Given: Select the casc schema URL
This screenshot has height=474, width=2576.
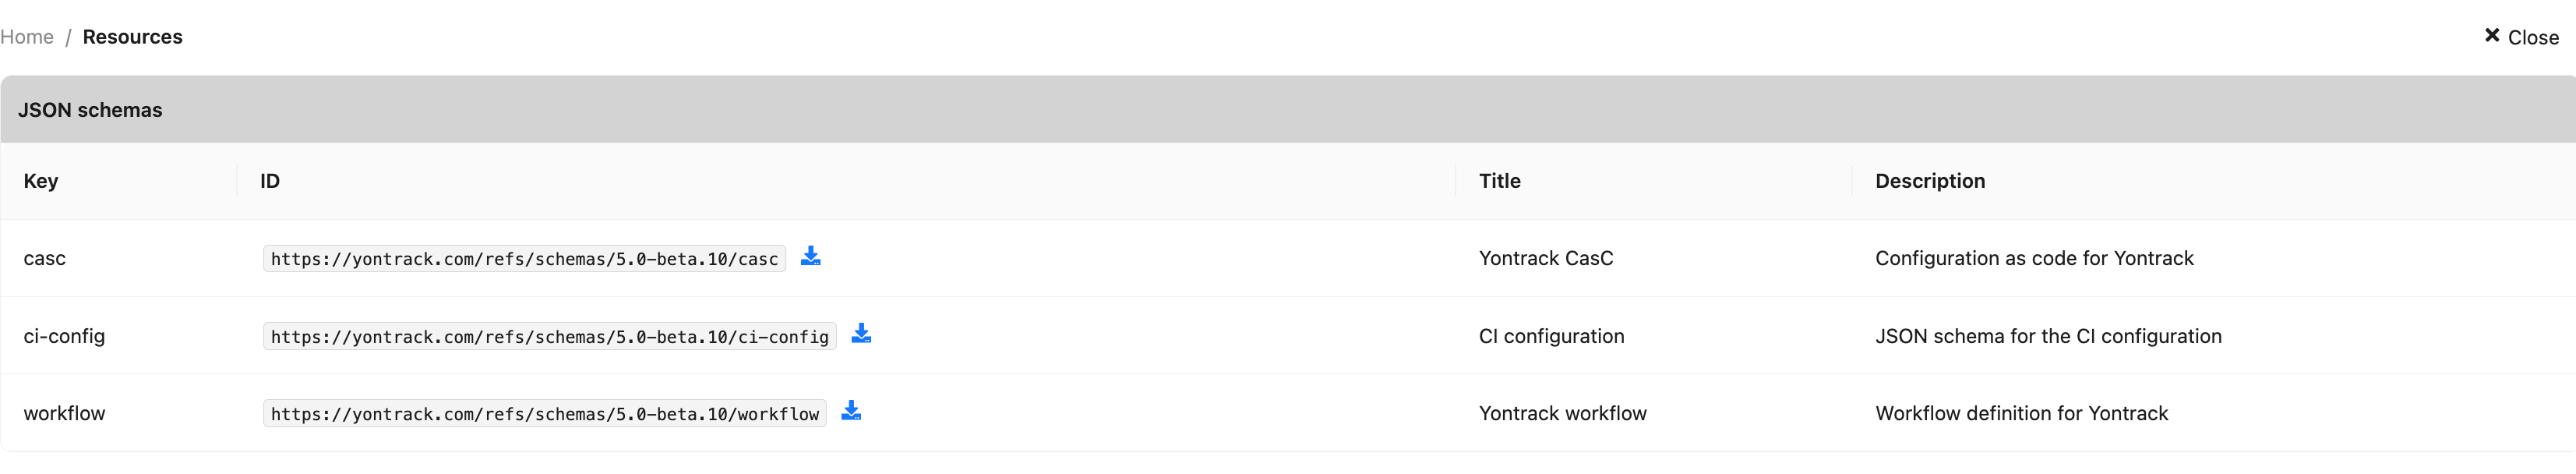Looking at the screenshot, I should (524, 259).
